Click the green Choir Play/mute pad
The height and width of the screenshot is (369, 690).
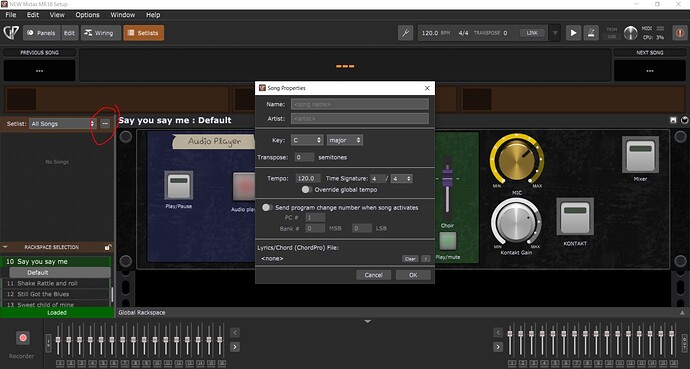(x=448, y=241)
